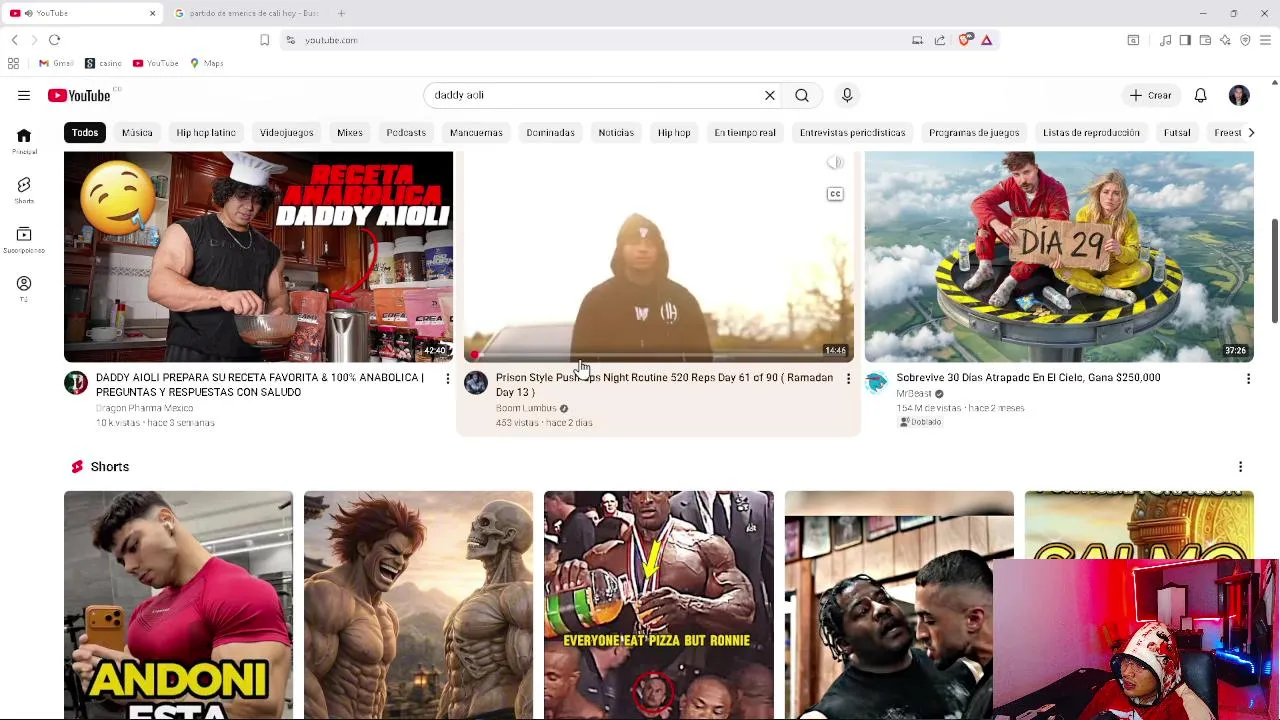This screenshot has height=720, width=1280.
Task: Open options menu for MrBeast video
Action: [x=1248, y=379]
